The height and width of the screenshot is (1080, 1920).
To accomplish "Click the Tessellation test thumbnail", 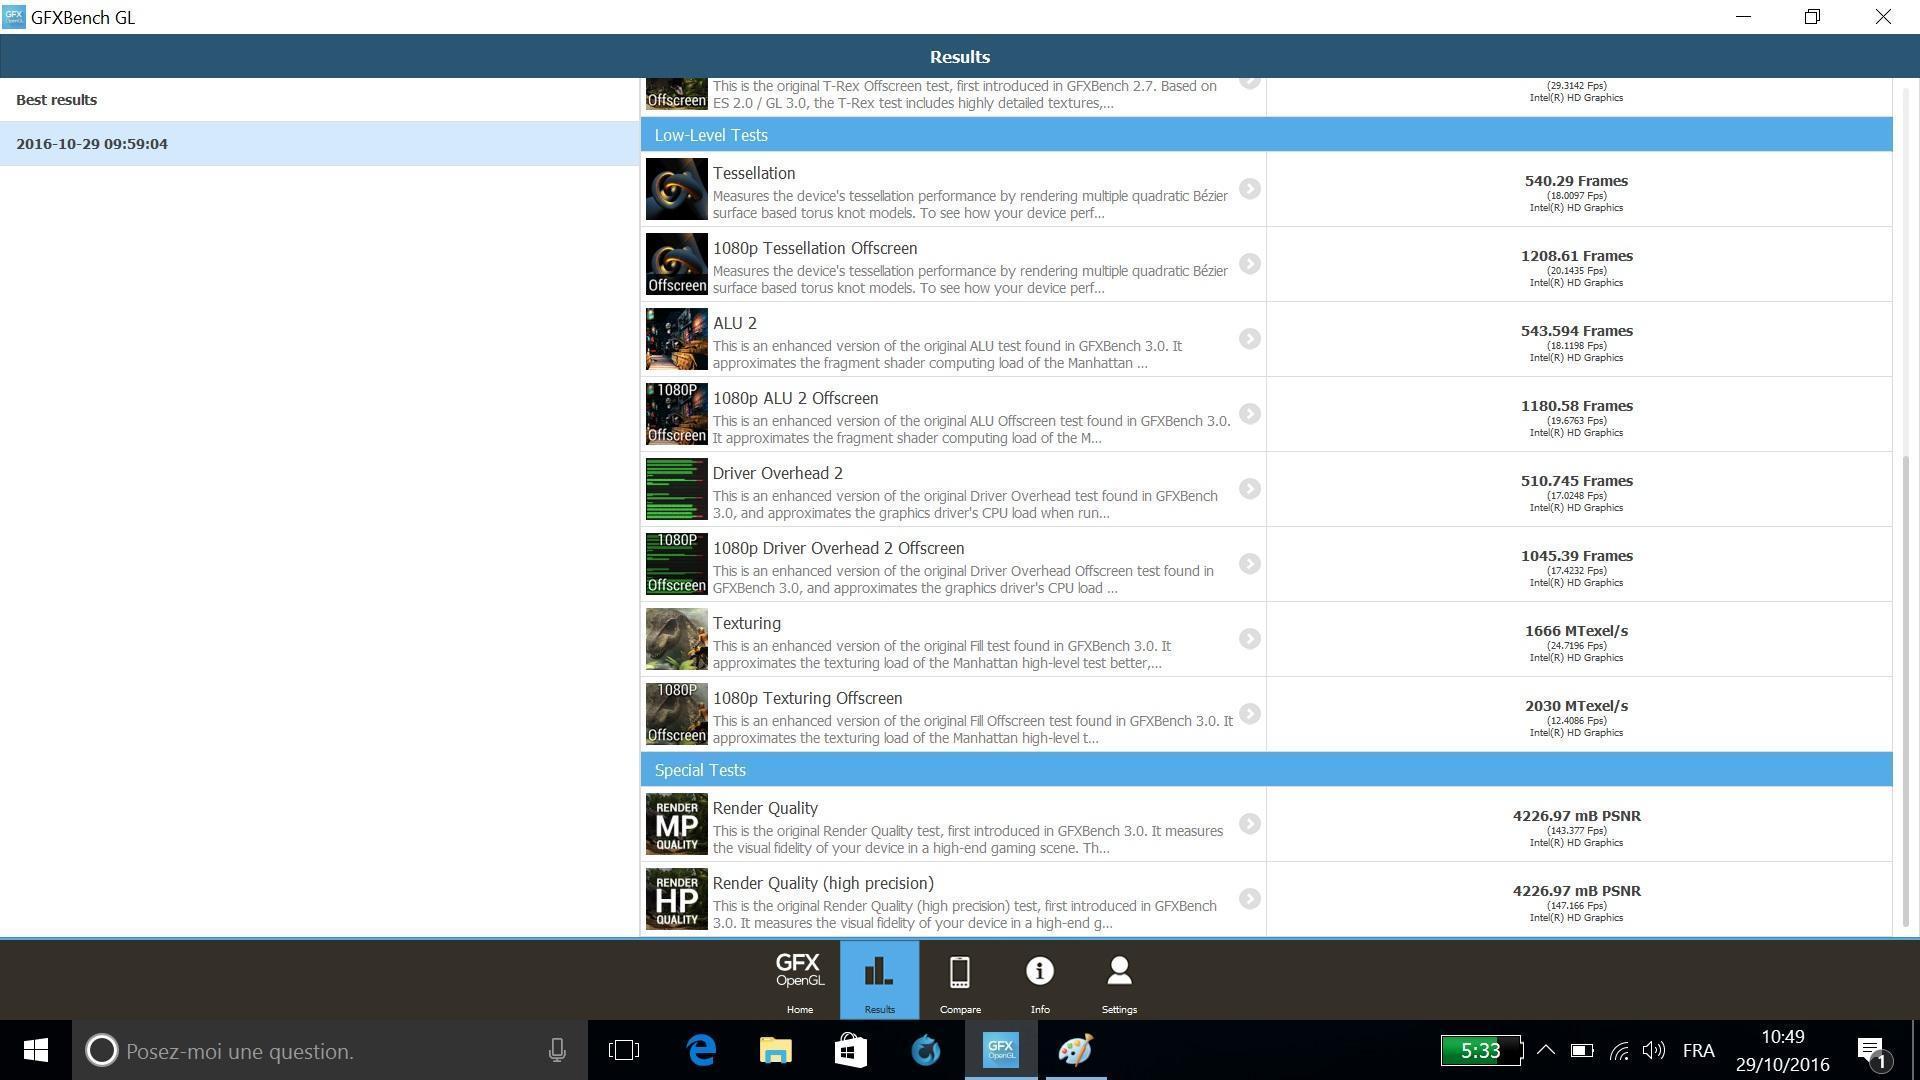I will 676,189.
